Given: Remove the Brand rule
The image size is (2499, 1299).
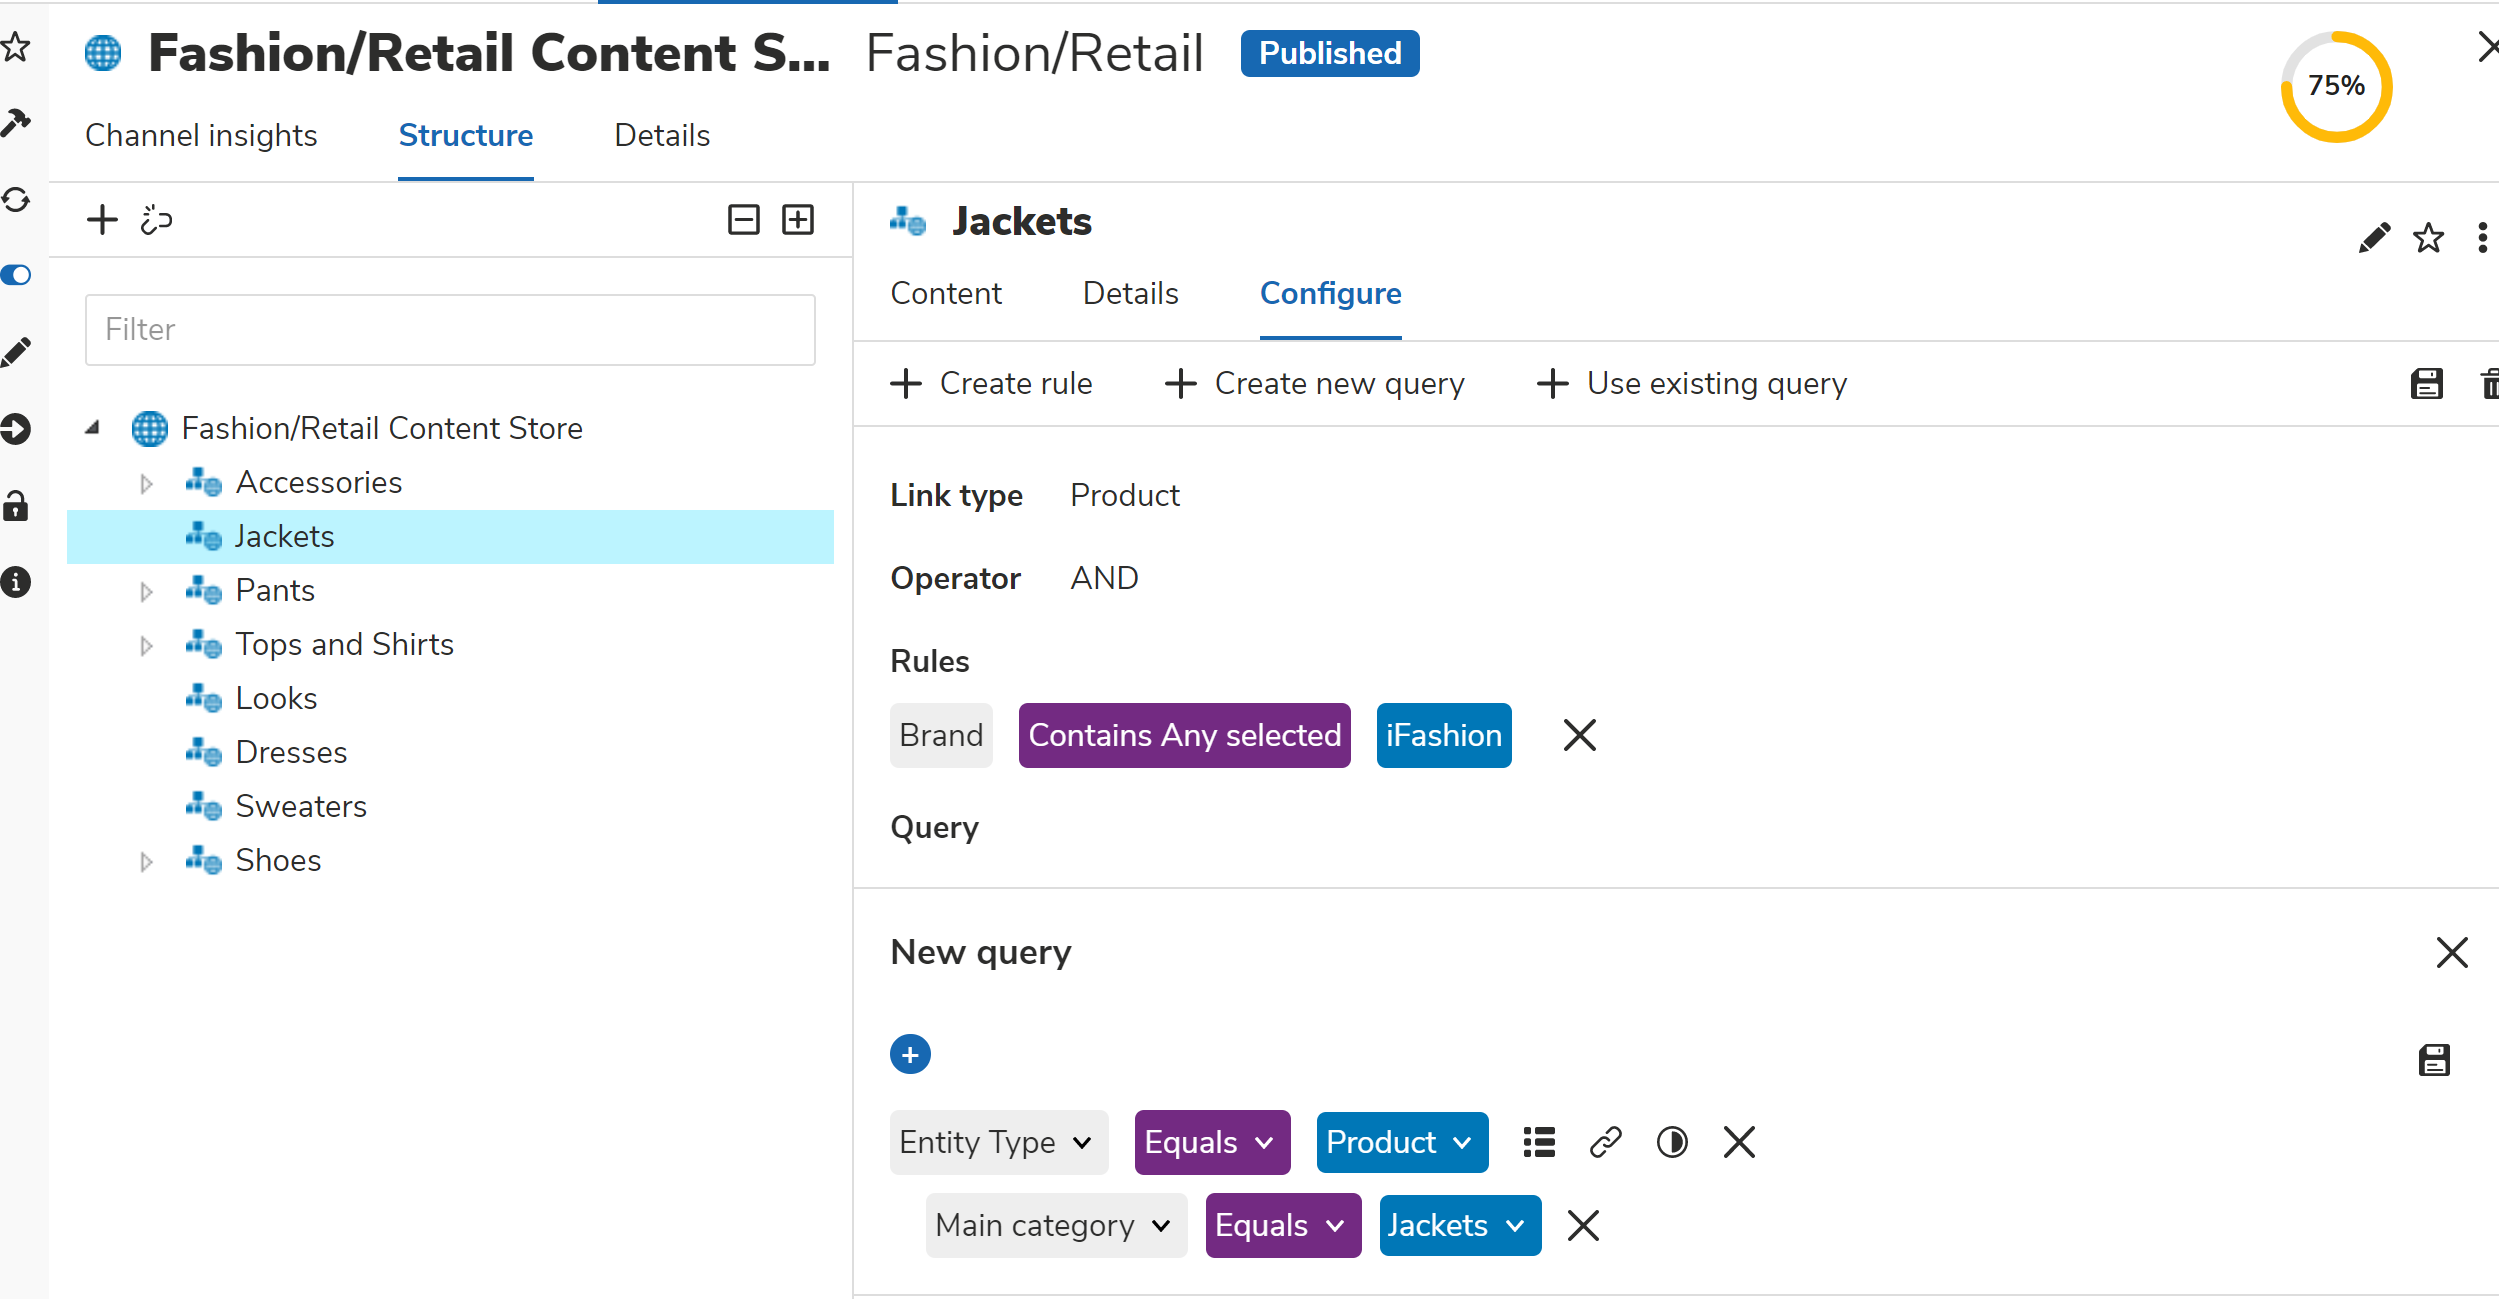Looking at the screenshot, I should coord(1580,735).
